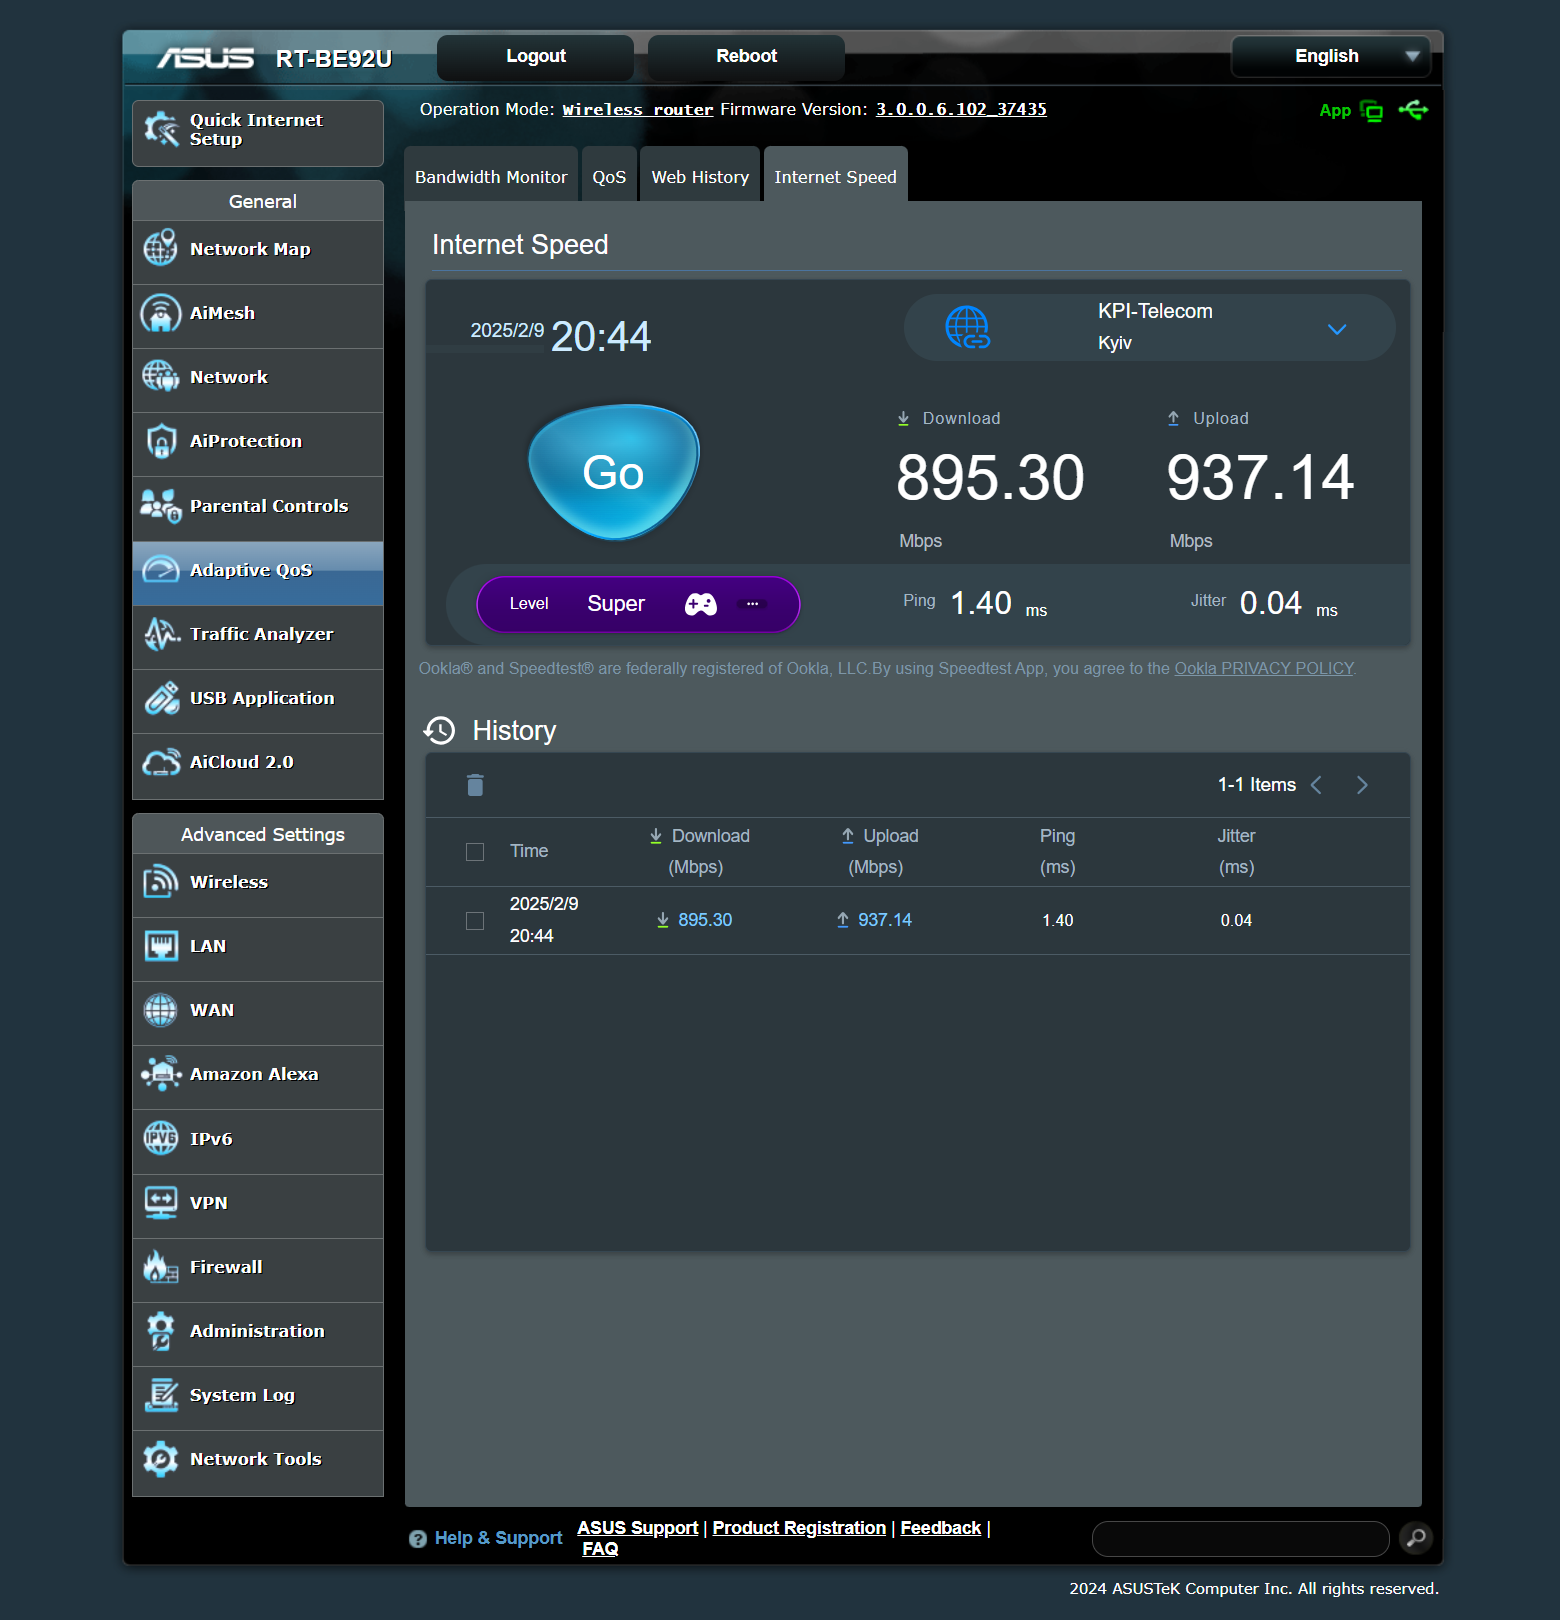Open the ASUS Support link
This screenshot has height=1620, width=1560.
click(638, 1528)
